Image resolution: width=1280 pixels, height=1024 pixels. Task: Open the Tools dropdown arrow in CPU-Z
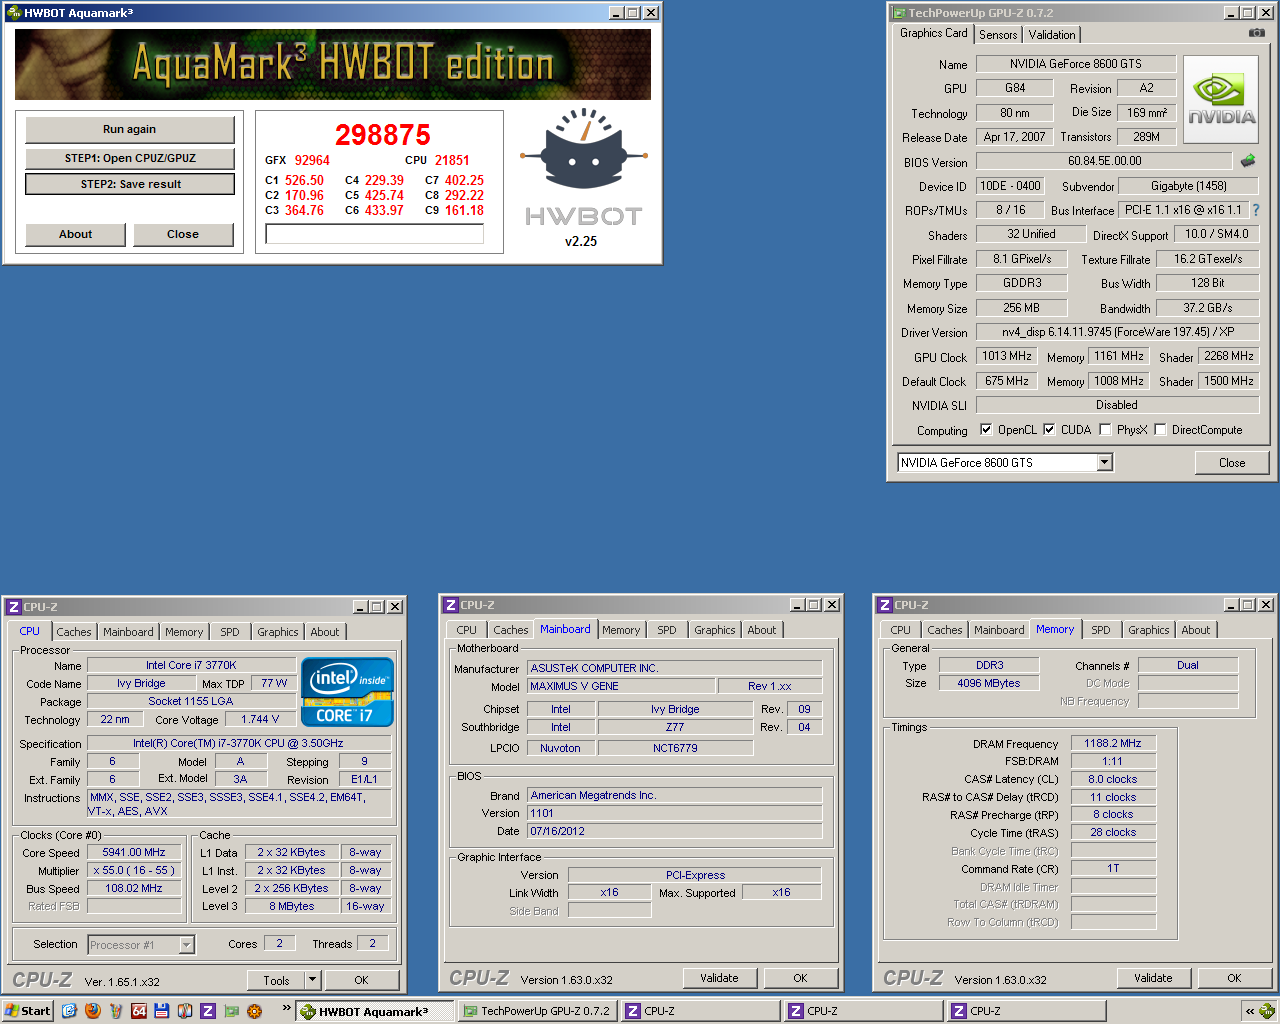(312, 980)
